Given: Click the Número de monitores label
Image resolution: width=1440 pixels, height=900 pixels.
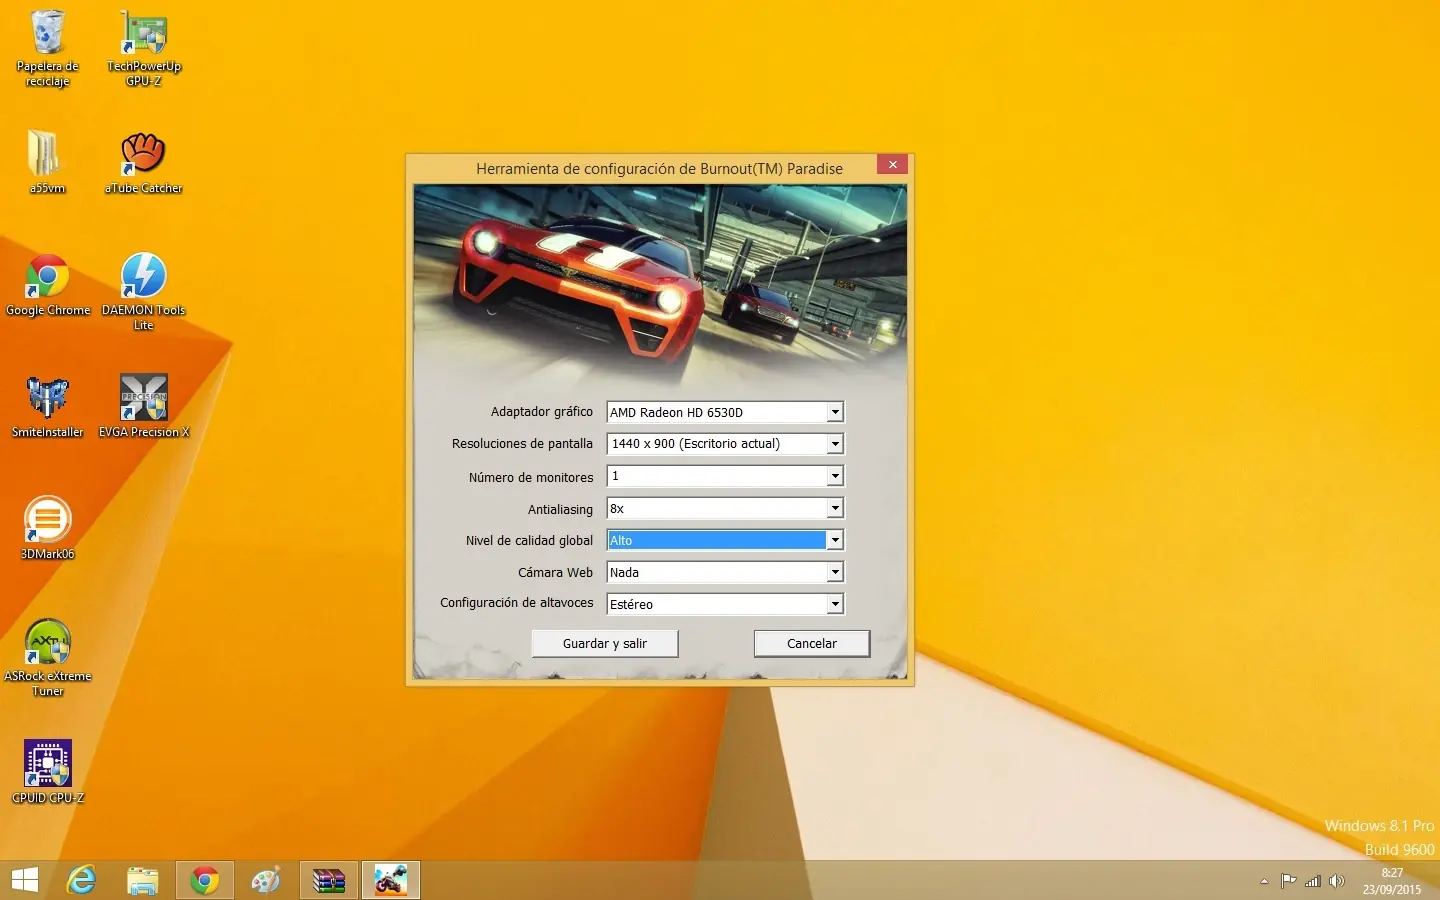Looking at the screenshot, I should (531, 477).
